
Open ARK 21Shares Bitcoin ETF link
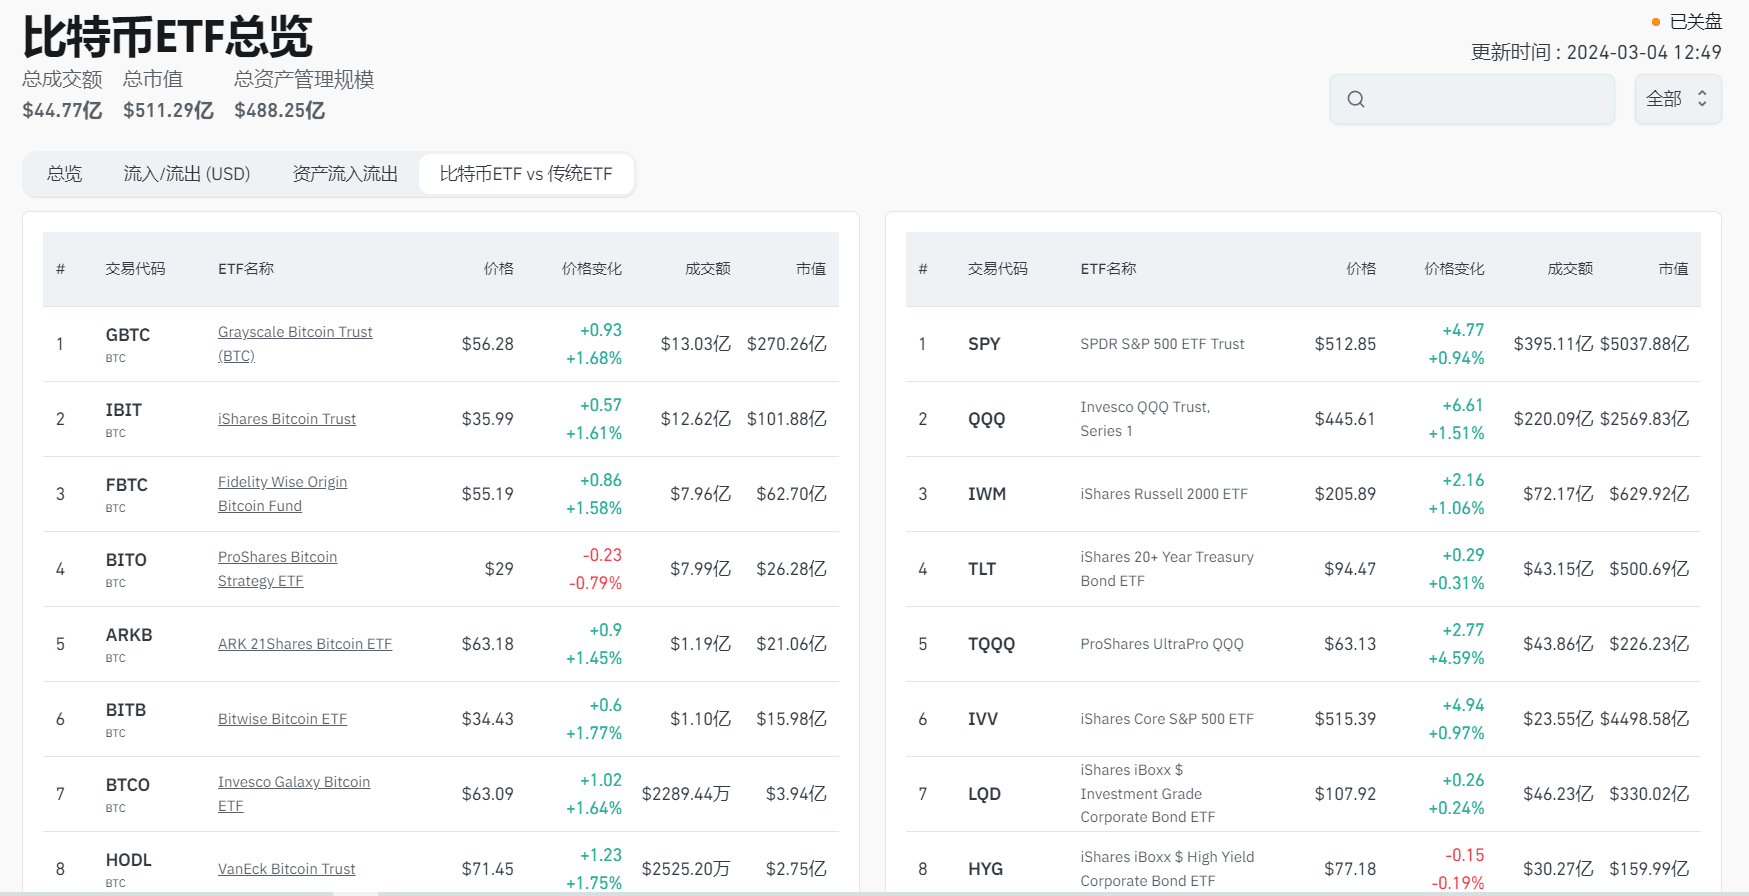305,644
